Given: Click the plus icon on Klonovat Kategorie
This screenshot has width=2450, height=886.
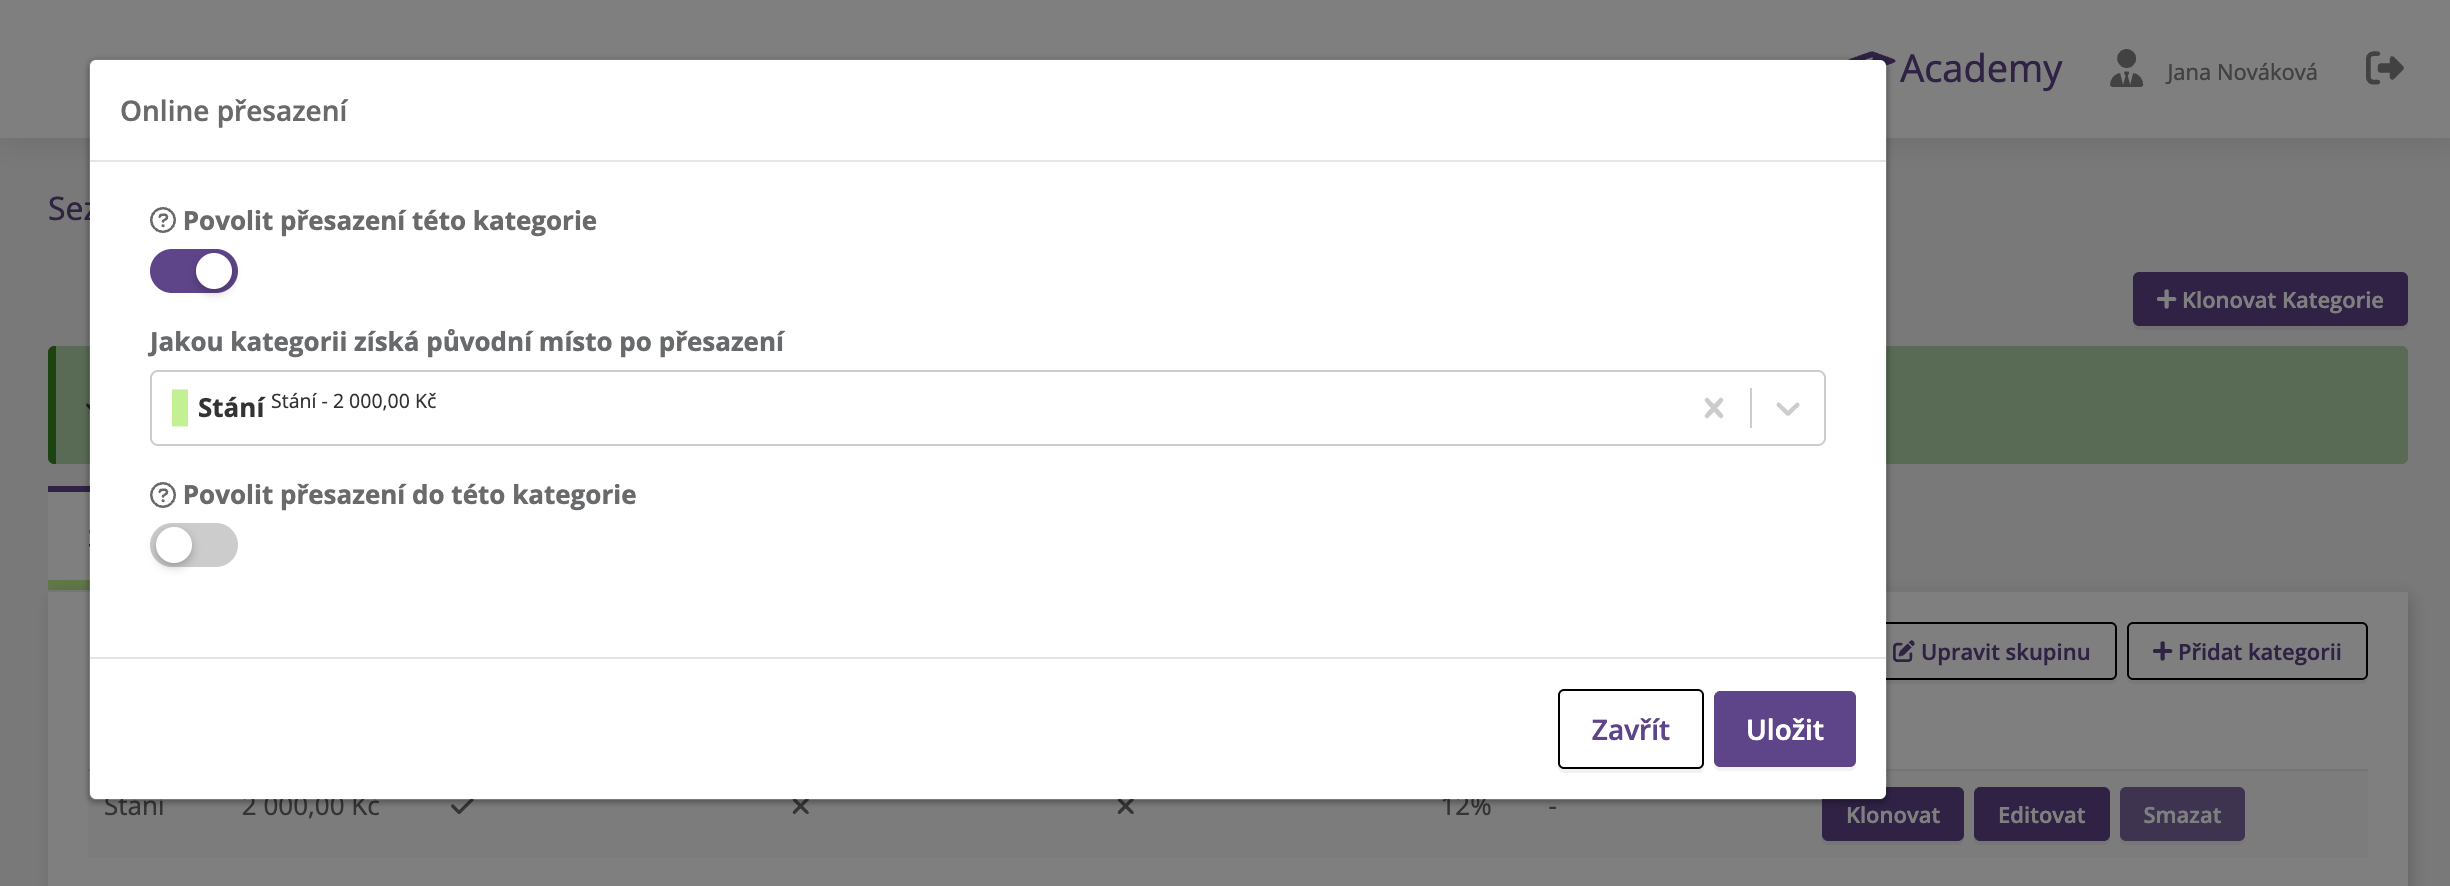Looking at the screenshot, I should click(x=2166, y=300).
